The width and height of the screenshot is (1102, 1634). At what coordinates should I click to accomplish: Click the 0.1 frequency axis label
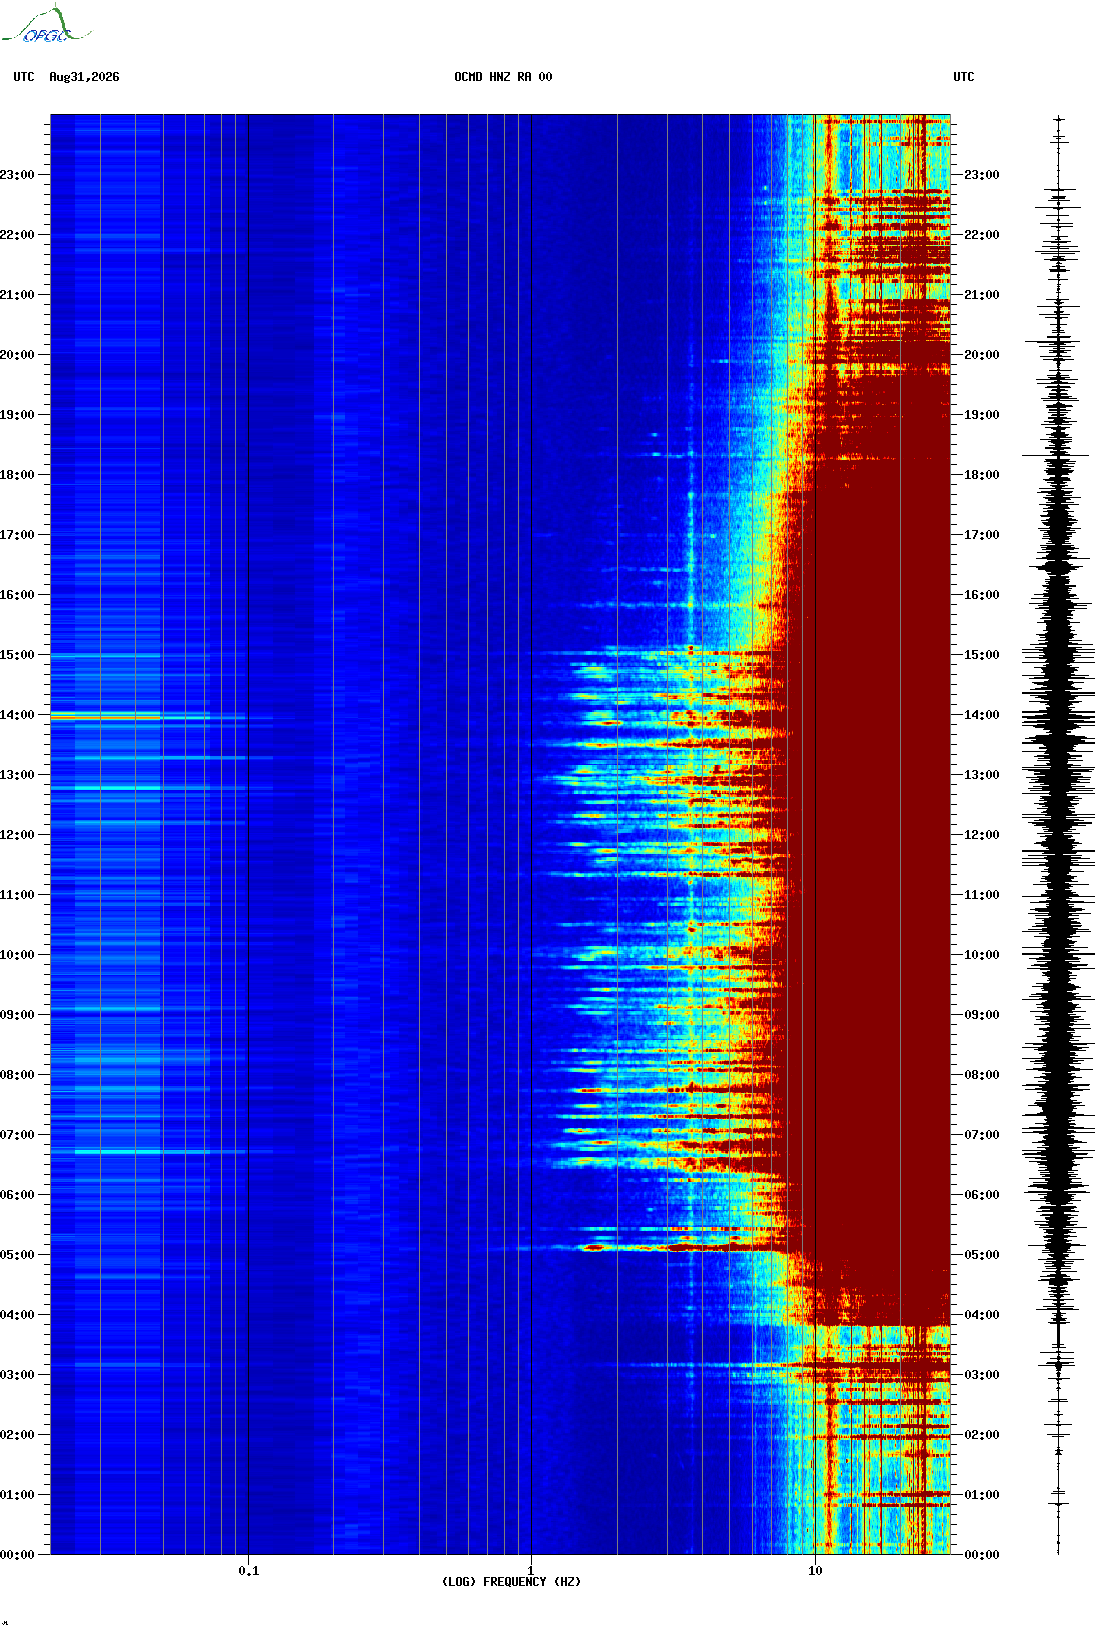[x=249, y=1571]
